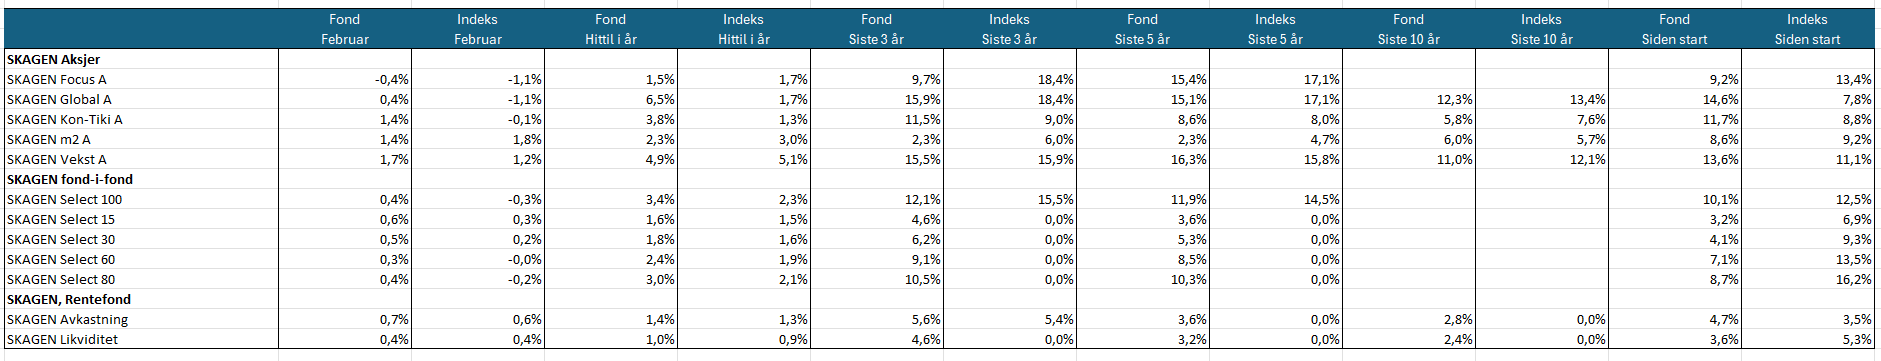Select the SKAGEN Likviditet cell
The image size is (1881, 361).
(x=141, y=339)
